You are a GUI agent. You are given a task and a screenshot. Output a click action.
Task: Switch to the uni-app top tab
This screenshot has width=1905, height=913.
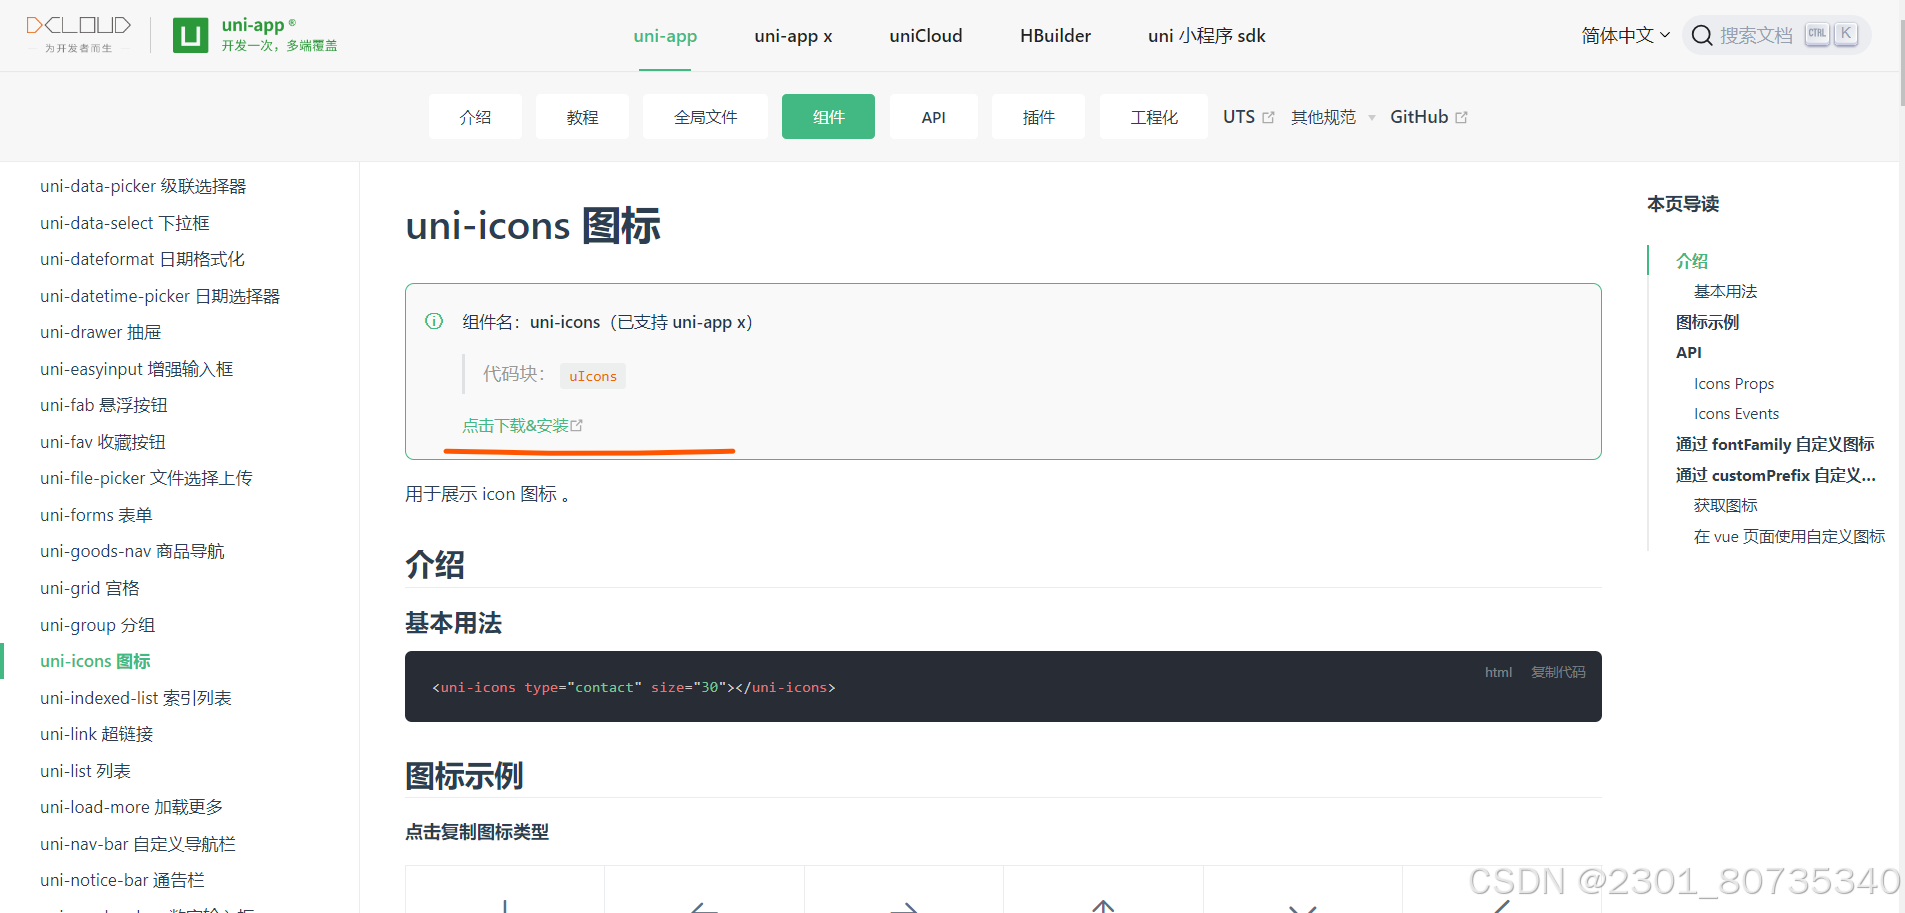tap(665, 36)
